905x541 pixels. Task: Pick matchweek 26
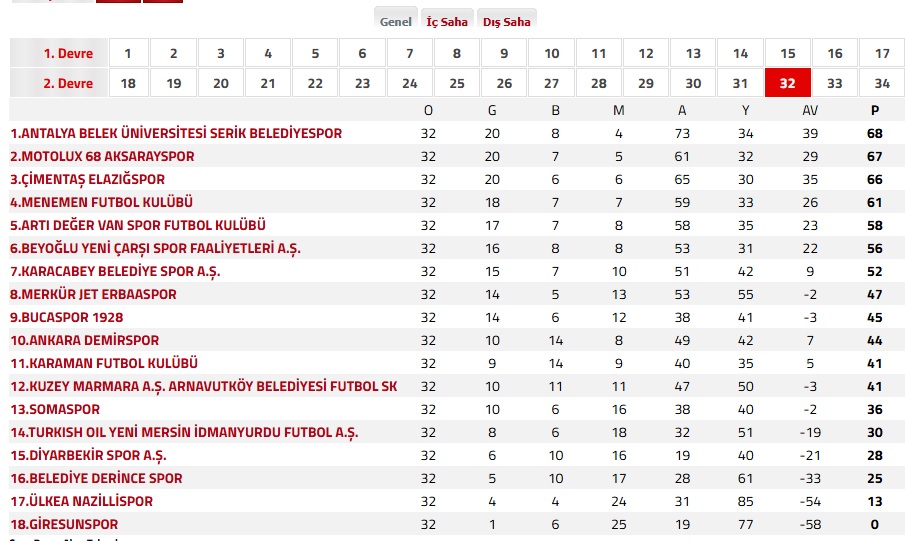tap(504, 83)
